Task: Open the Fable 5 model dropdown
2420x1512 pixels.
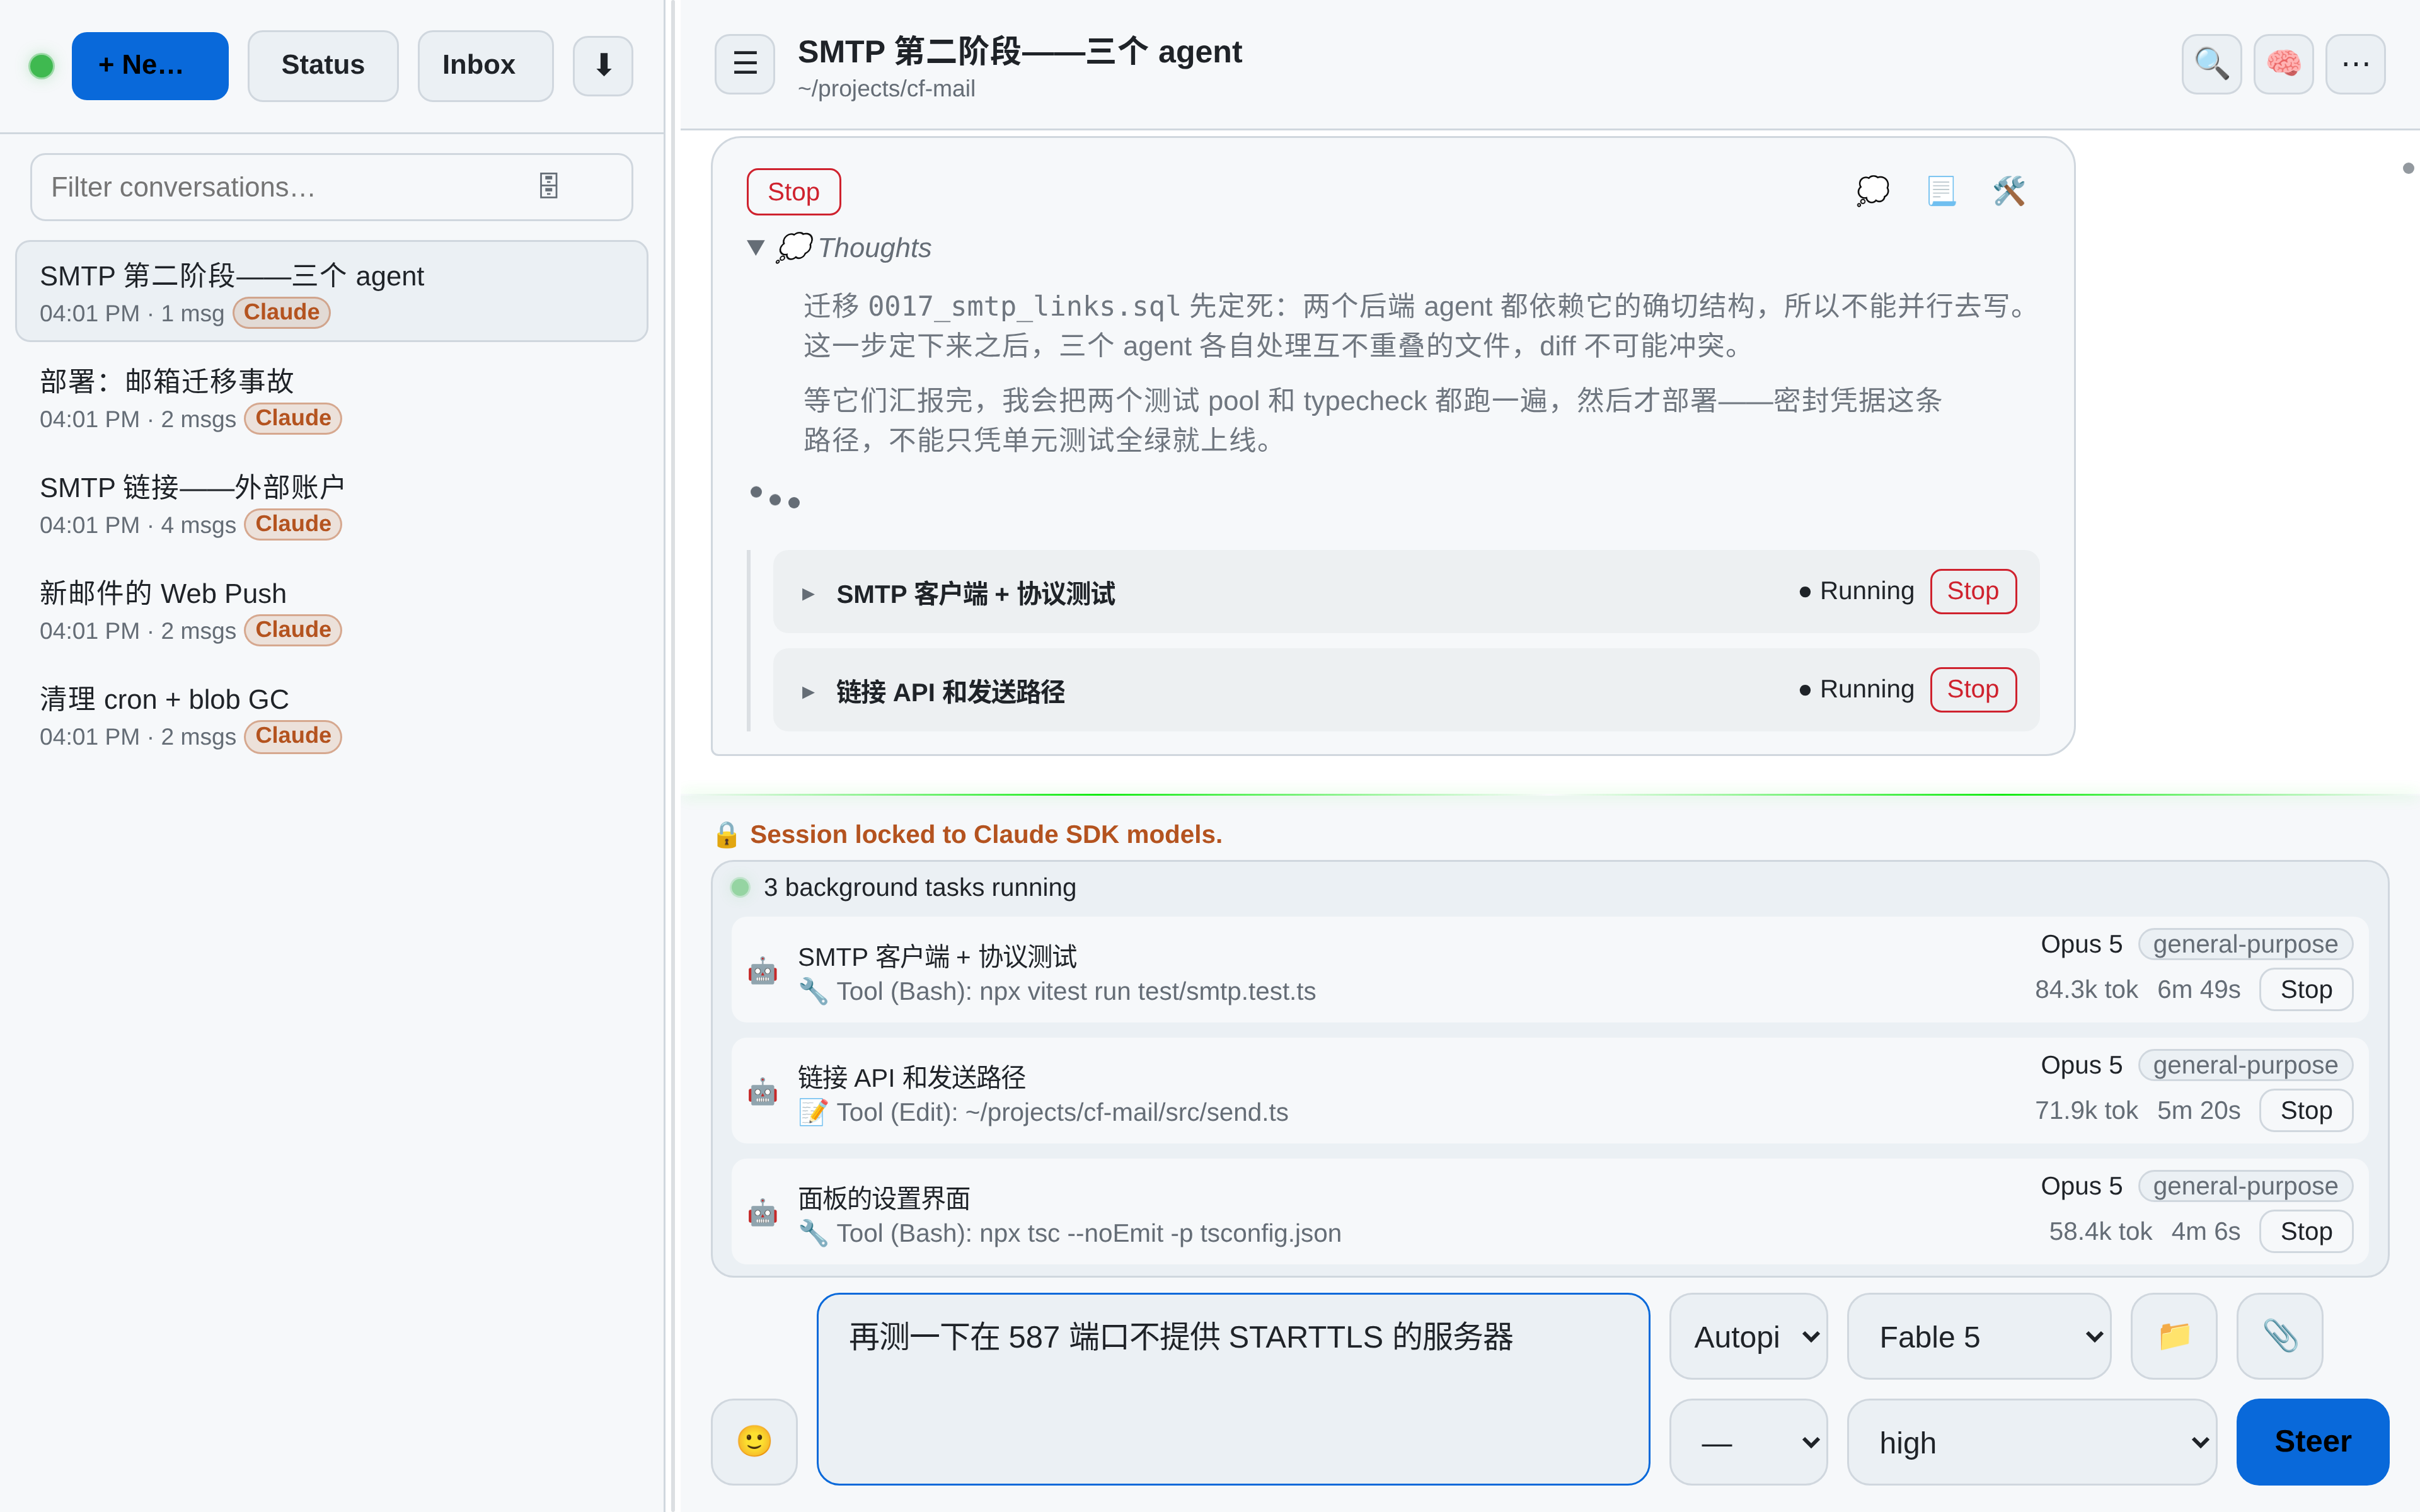Action: (1979, 1336)
